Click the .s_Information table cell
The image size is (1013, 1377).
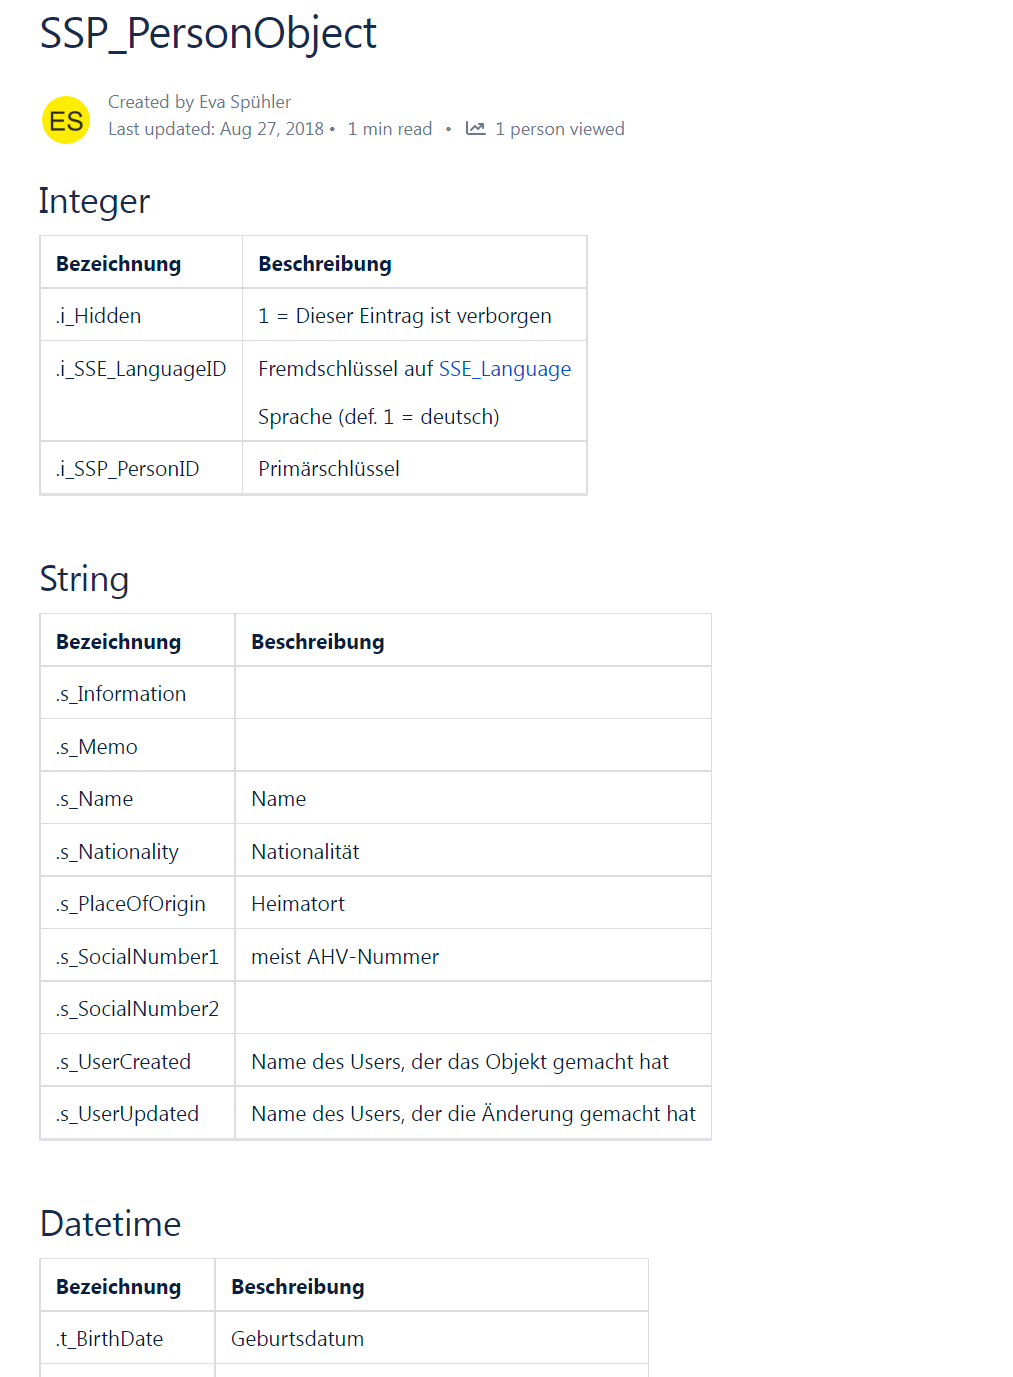pos(121,694)
